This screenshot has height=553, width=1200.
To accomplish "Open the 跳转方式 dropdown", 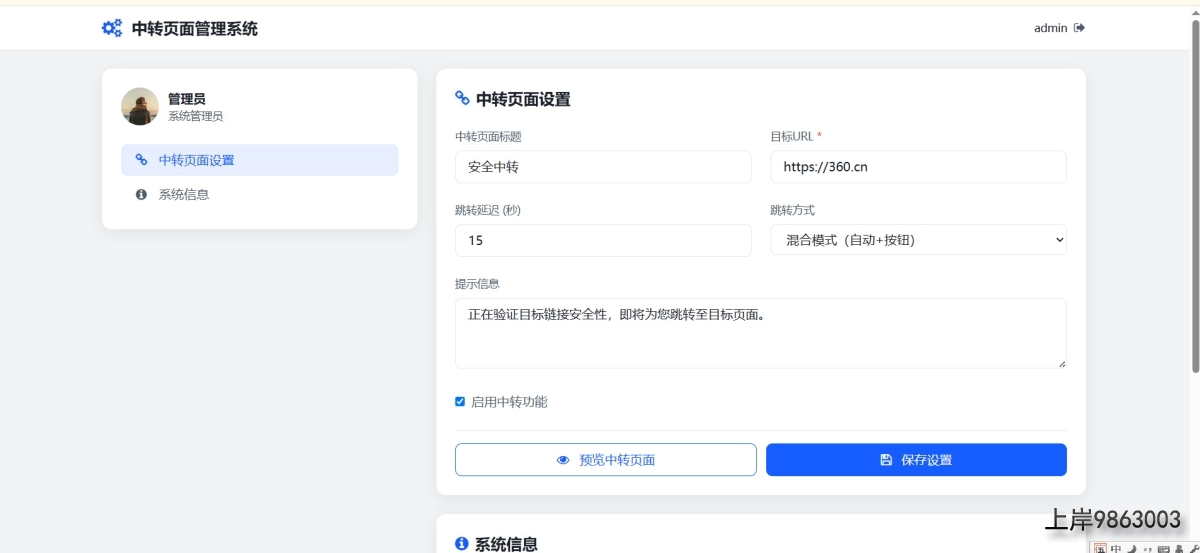I will [917, 240].
